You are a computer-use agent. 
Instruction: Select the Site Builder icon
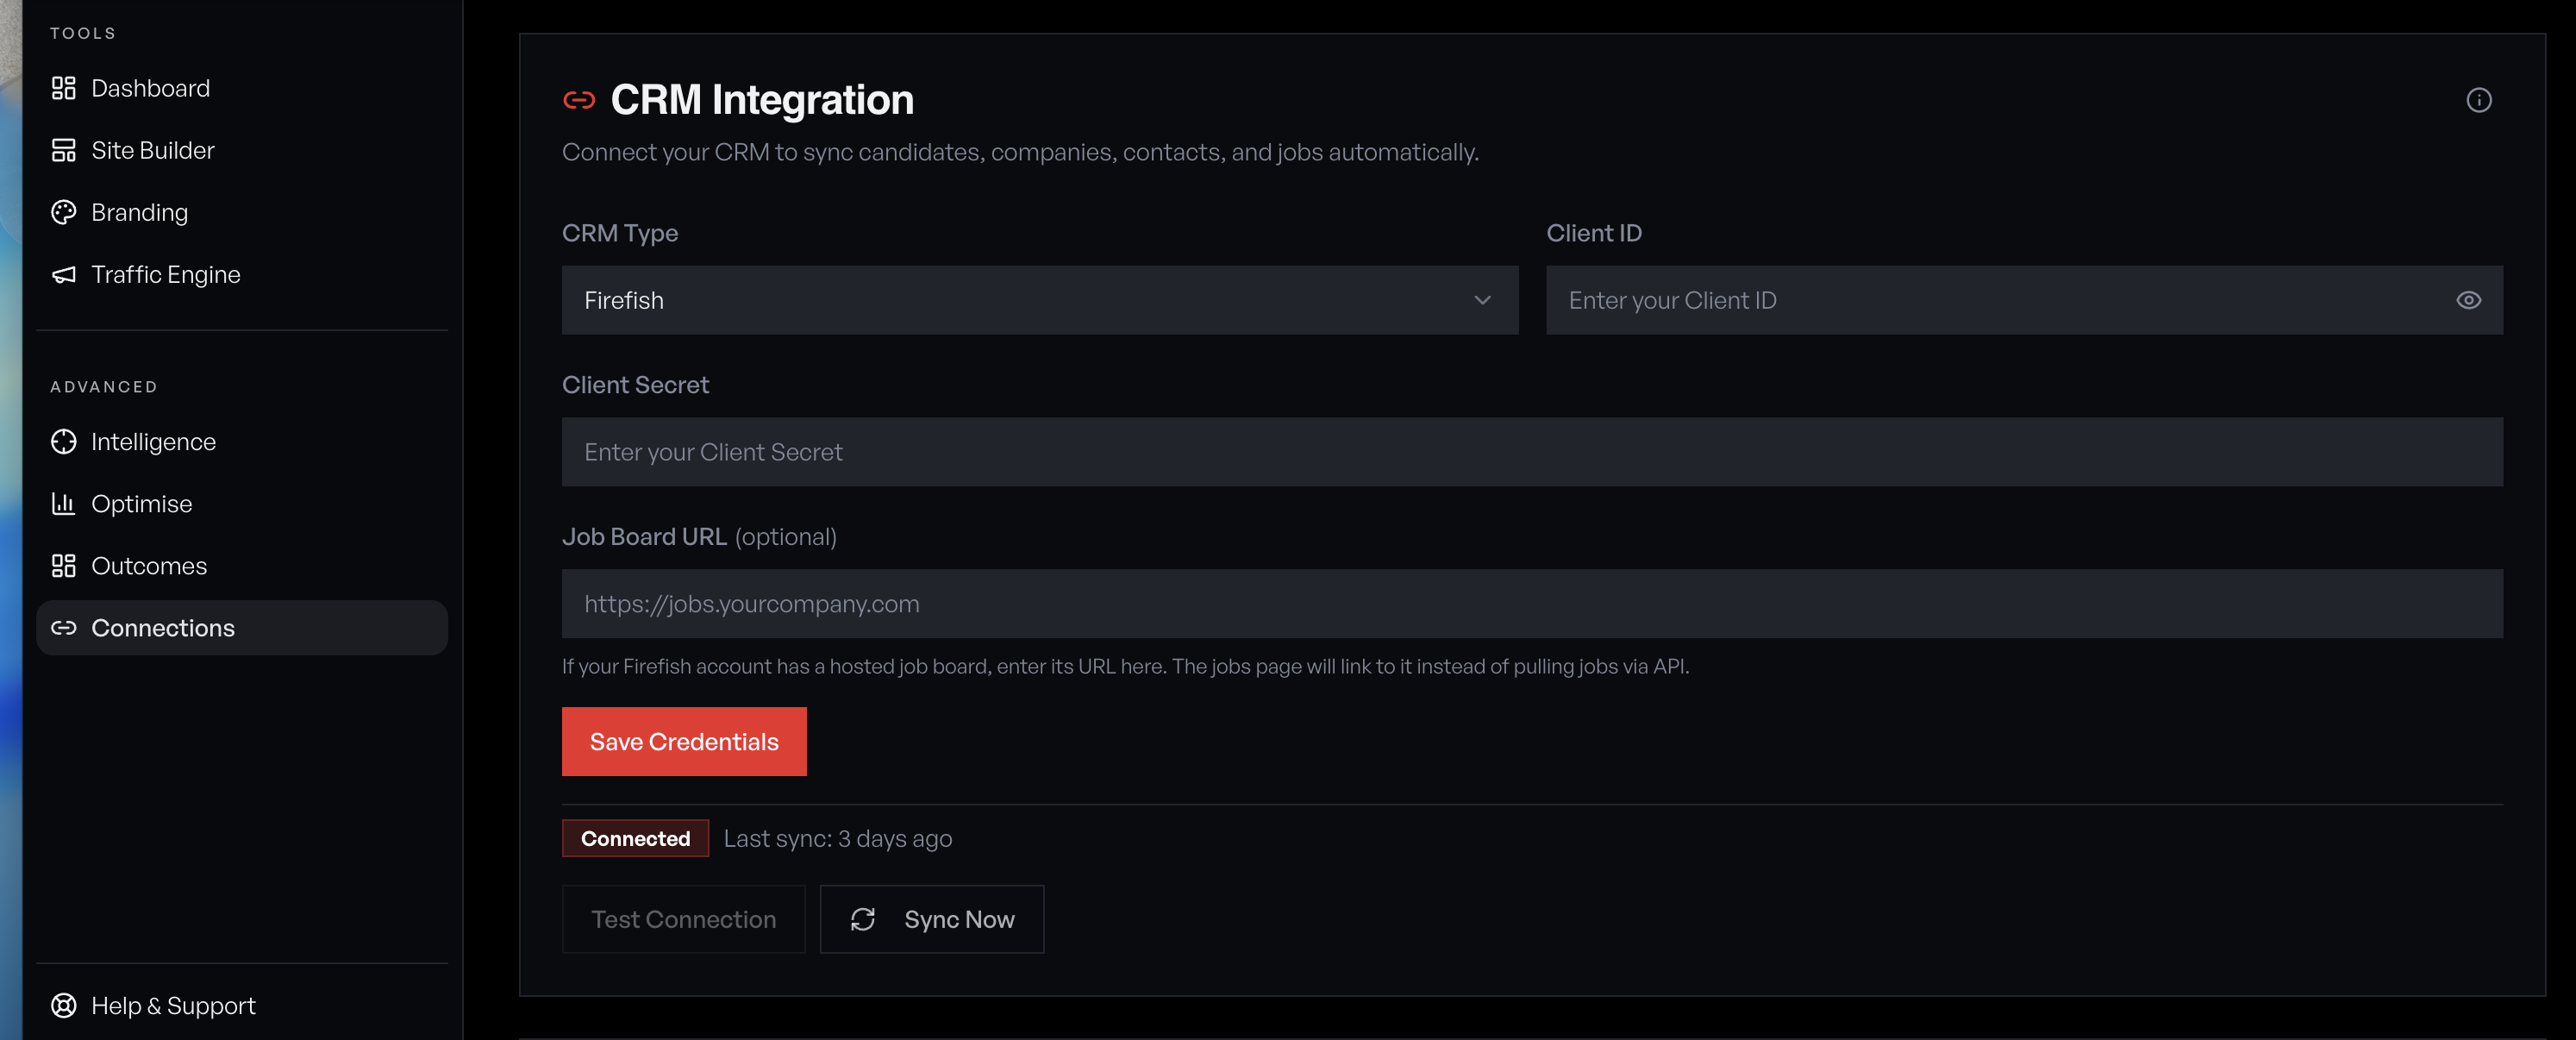(x=64, y=149)
